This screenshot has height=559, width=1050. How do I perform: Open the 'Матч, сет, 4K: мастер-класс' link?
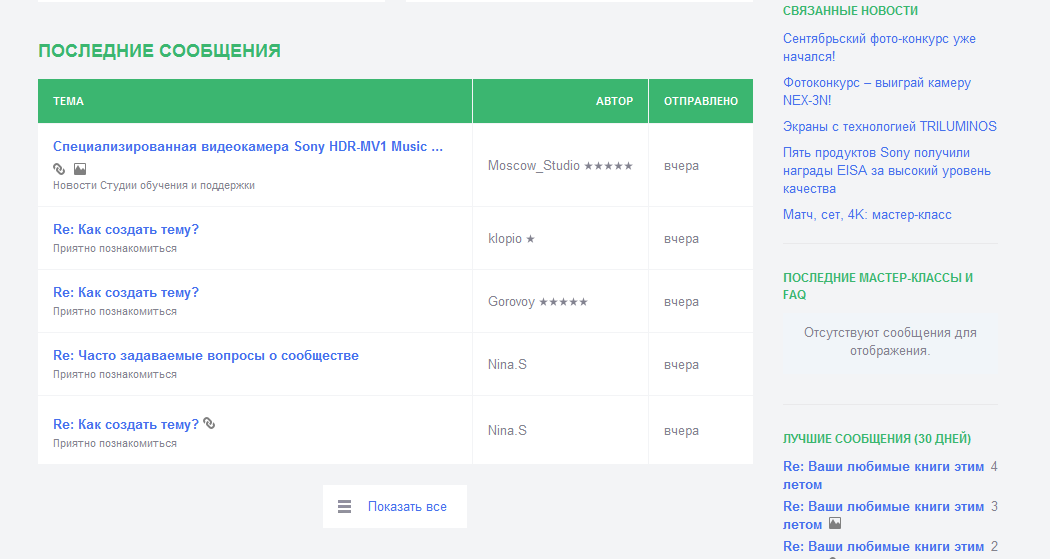867,215
